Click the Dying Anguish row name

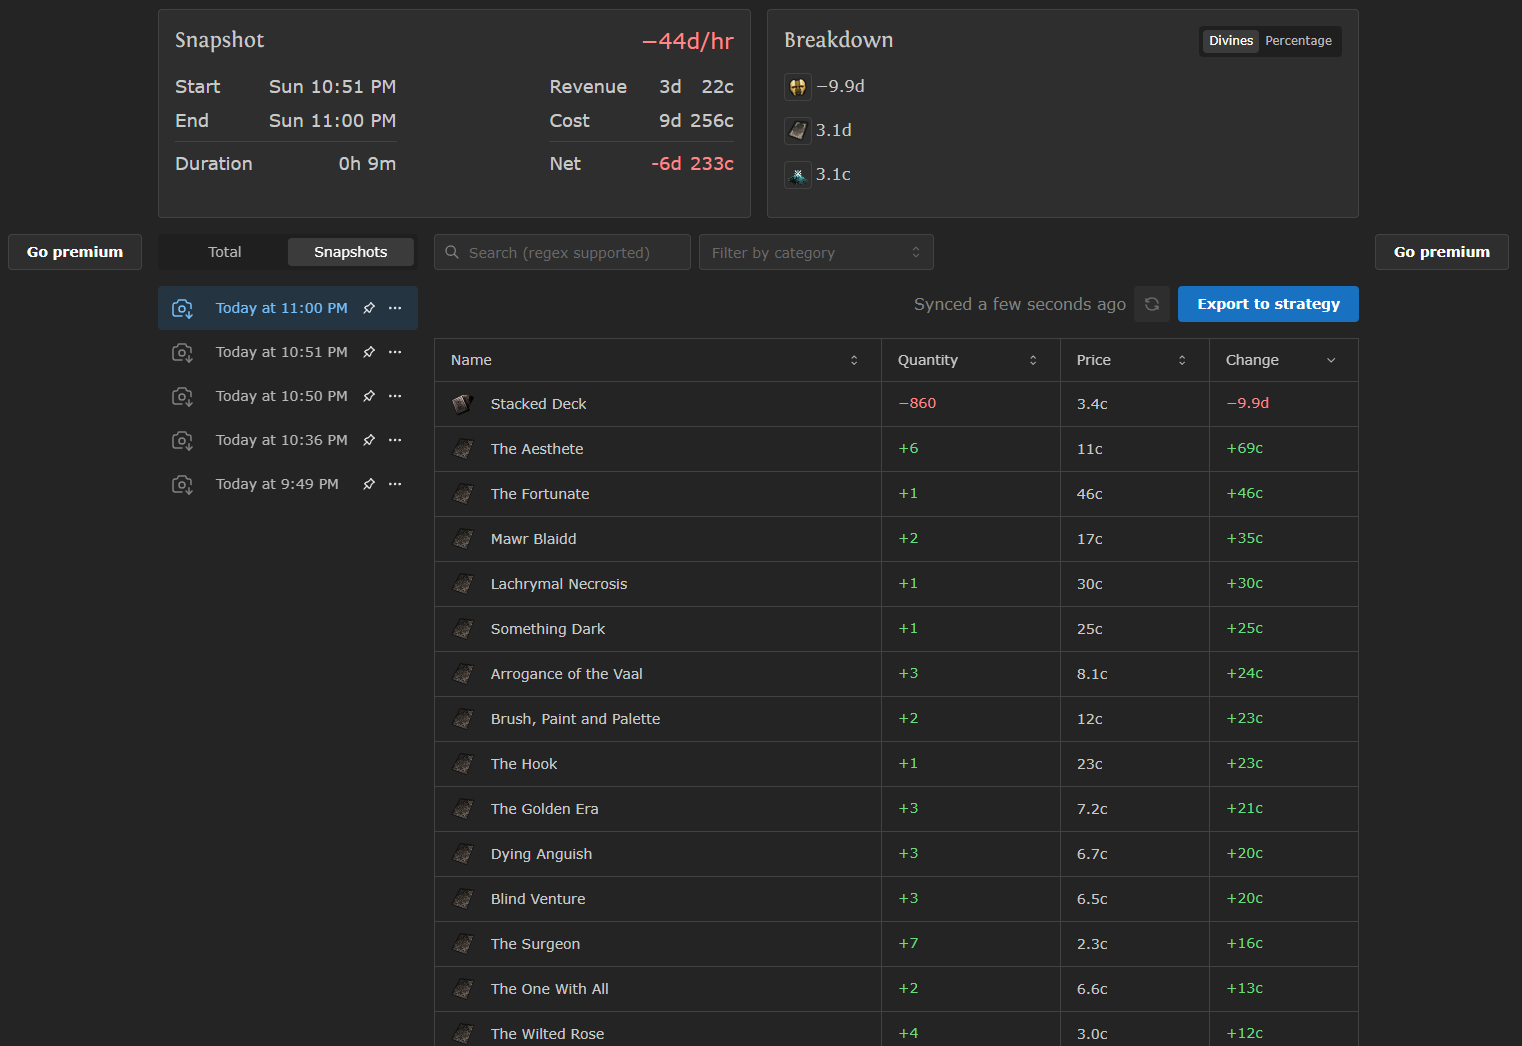pyautogui.click(x=541, y=854)
